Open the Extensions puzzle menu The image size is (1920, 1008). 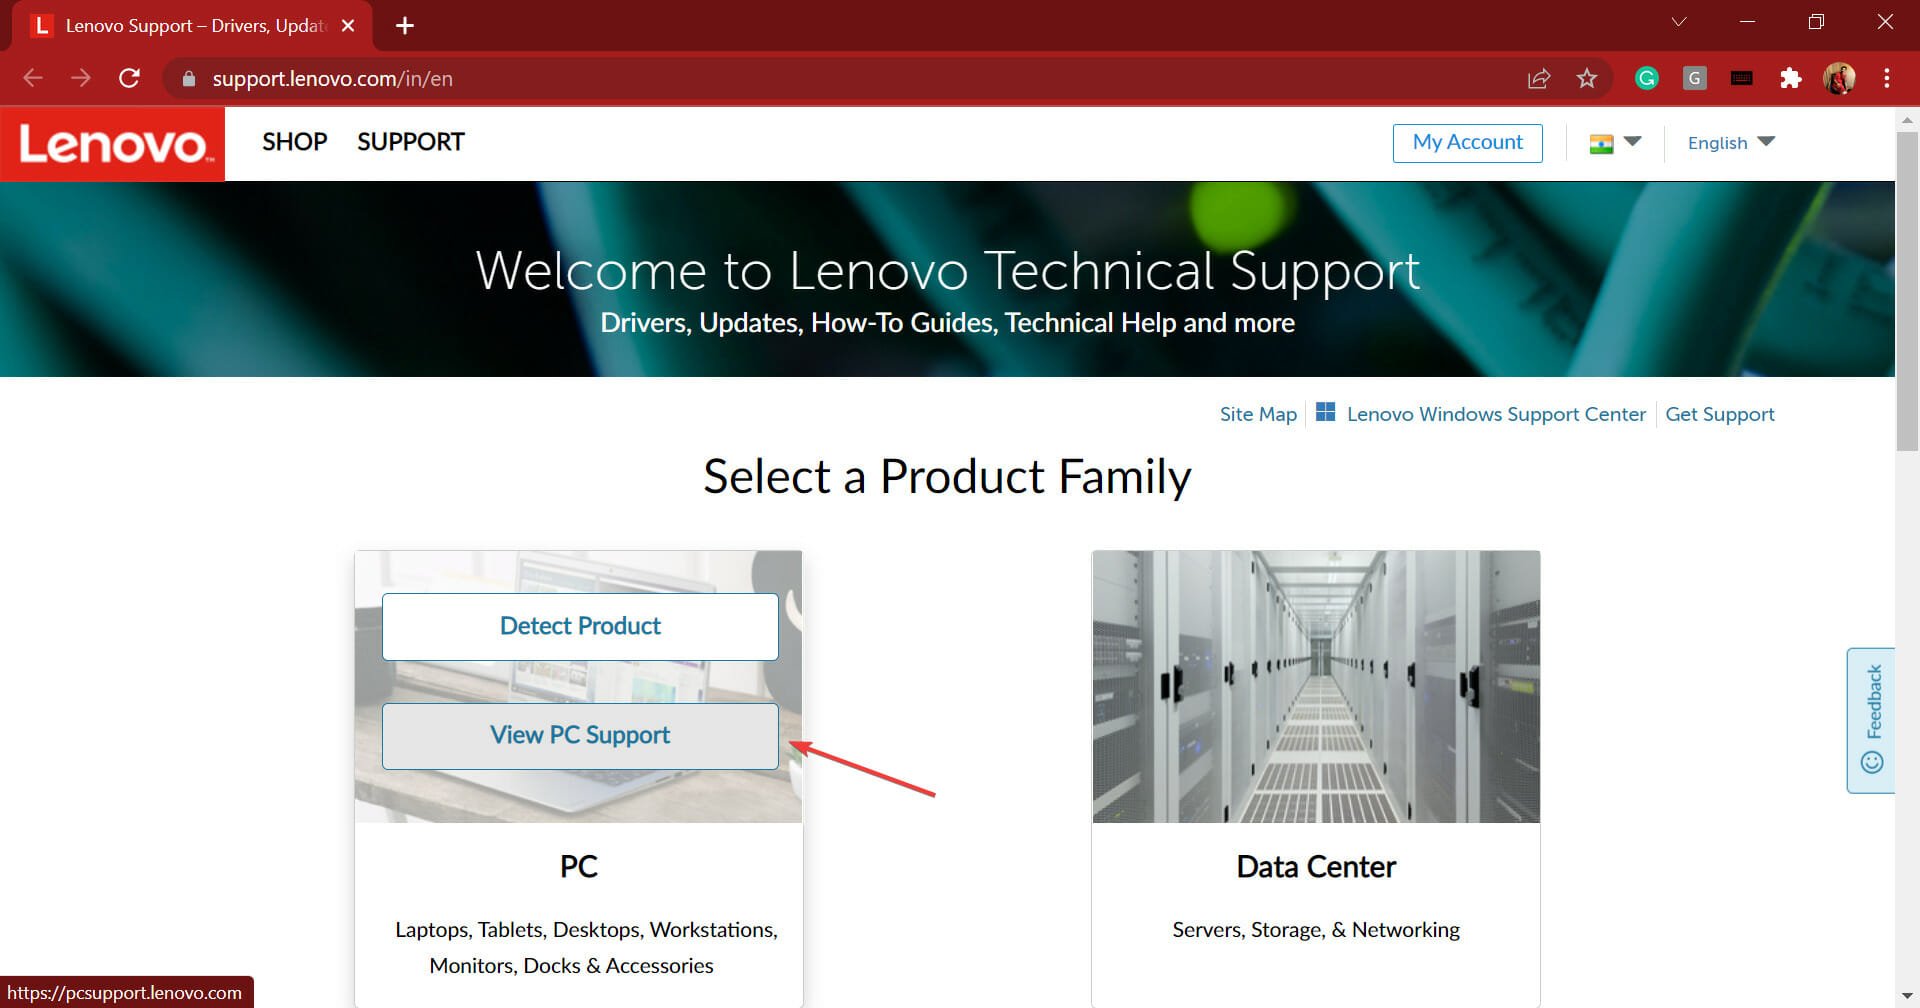coord(1791,78)
